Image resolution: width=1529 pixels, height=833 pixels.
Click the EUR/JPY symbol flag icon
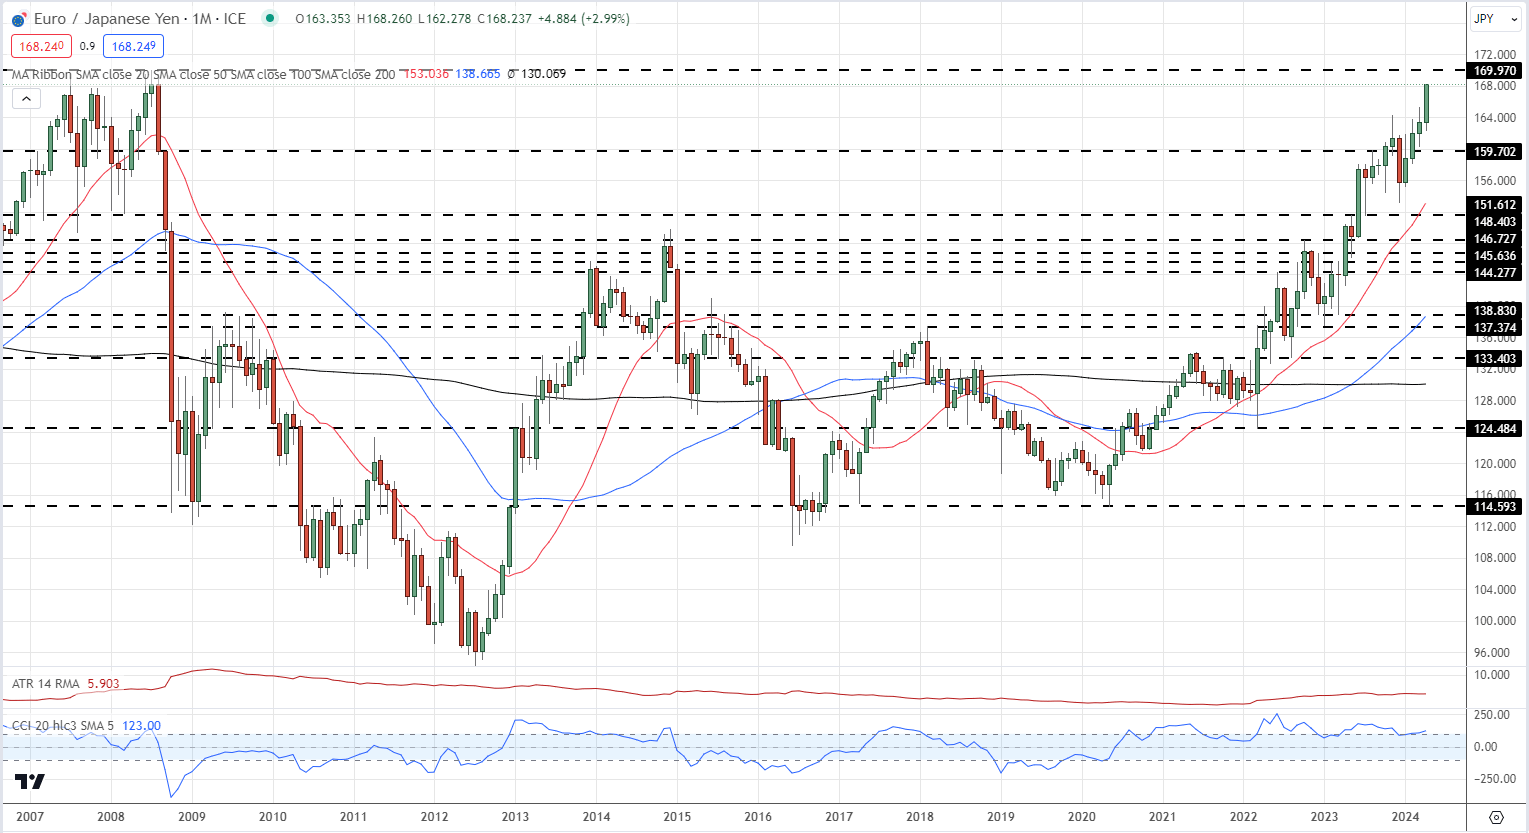[x=19, y=19]
